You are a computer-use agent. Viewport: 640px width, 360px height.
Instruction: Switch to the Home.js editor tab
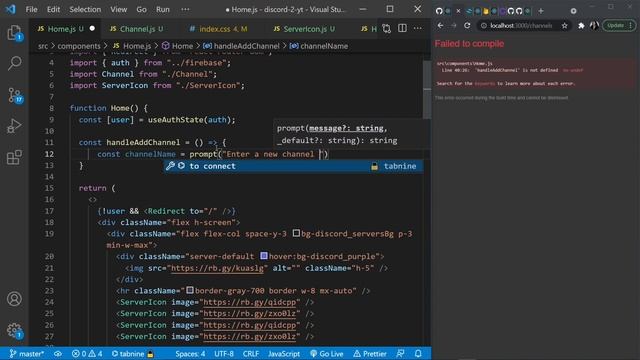tap(61, 29)
